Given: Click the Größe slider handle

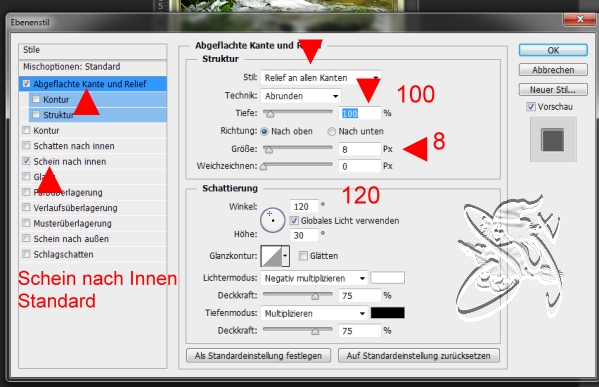Looking at the screenshot, I should [269, 150].
